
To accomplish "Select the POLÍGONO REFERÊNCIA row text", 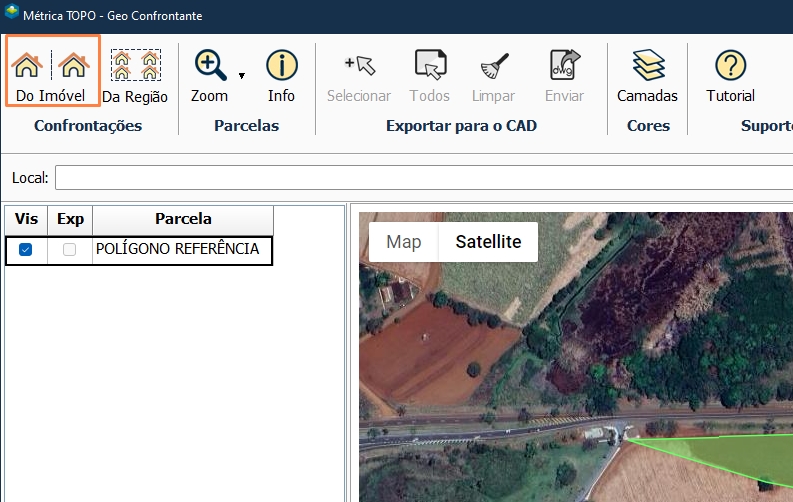I will click(178, 249).
